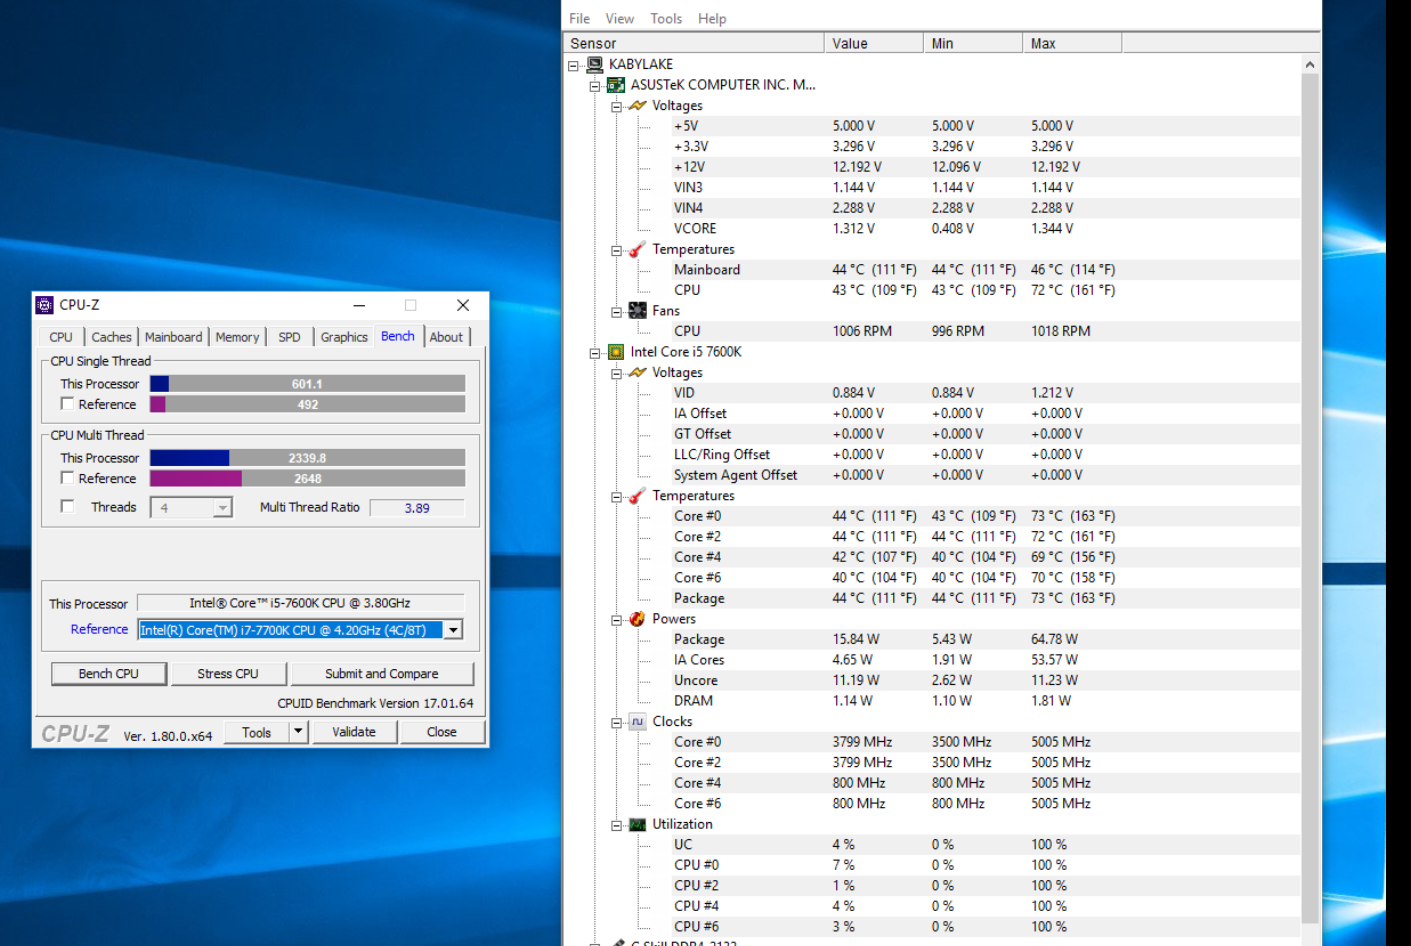Switch to the CPU tab in CPU-Z

click(61, 337)
